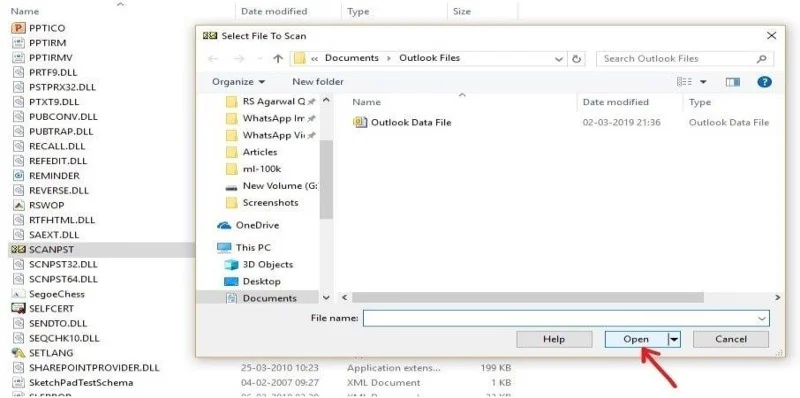Click the SETLANG file icon
Screen dimensions: 800x398
[18, 353]
